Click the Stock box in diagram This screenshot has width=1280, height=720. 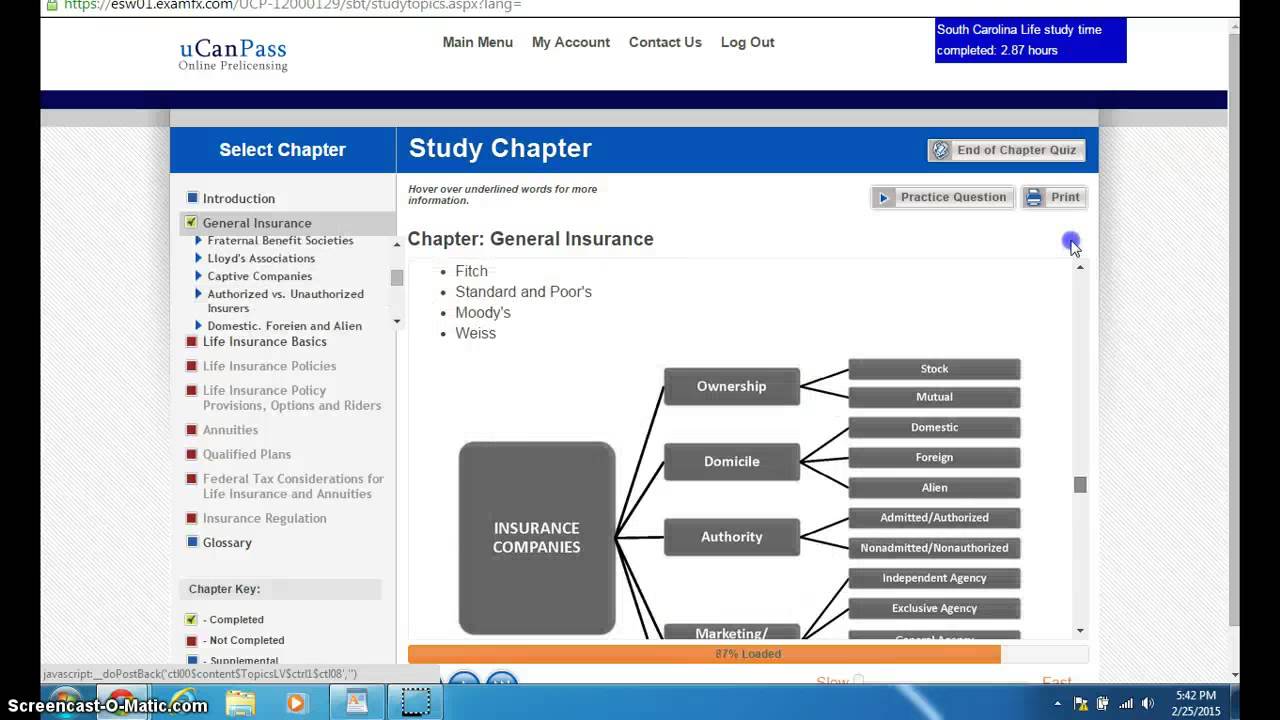[x=934, y=369]
